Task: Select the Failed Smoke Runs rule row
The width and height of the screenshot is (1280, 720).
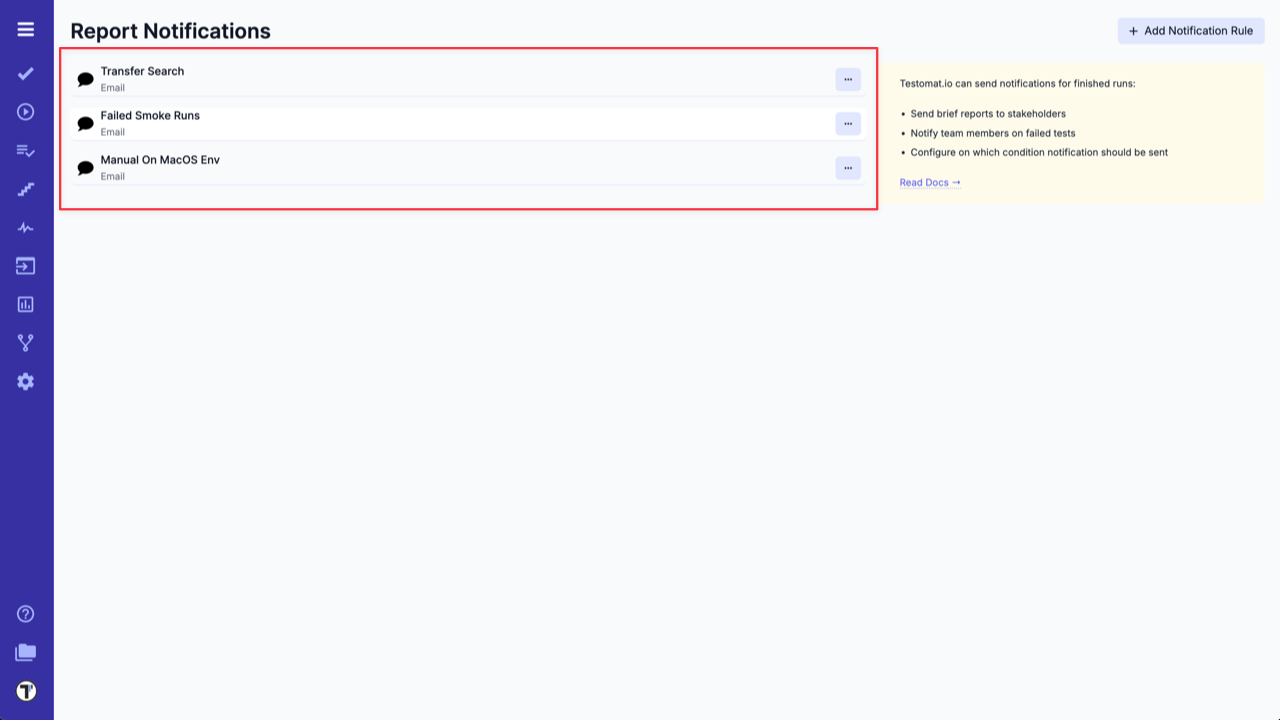Action: pyautogui.click(x=400, y=123)
